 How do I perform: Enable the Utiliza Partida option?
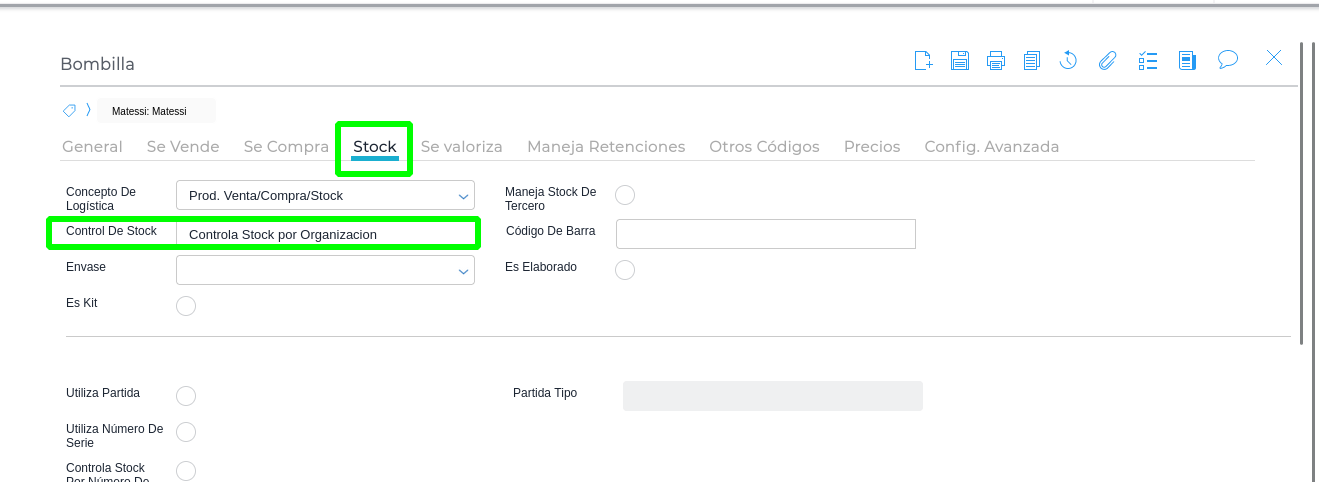coord(186,396)
